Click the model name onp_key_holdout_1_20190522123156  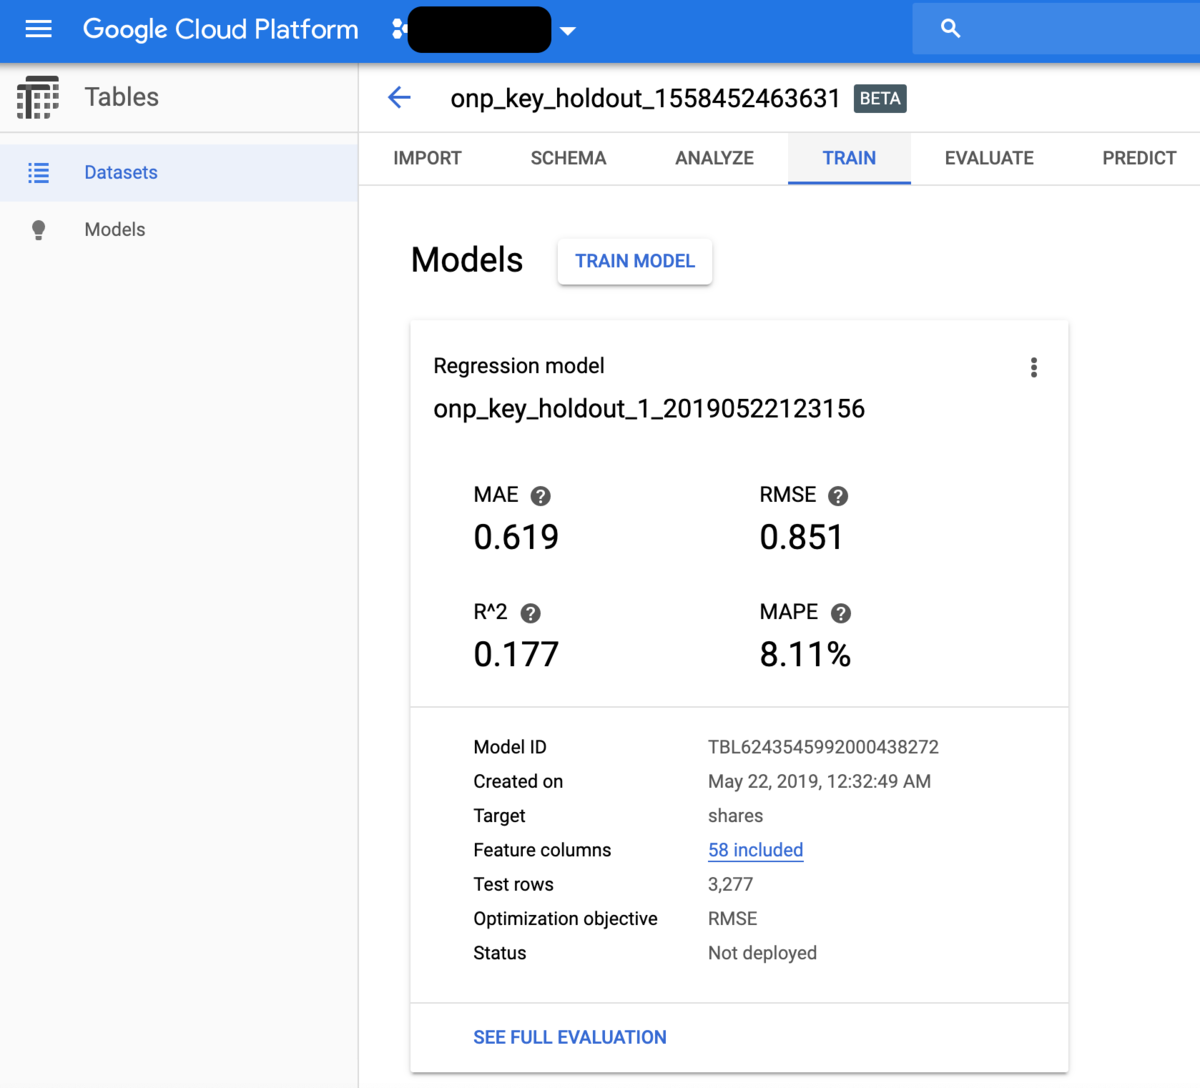pyautogui.click(x=649, y=409)
